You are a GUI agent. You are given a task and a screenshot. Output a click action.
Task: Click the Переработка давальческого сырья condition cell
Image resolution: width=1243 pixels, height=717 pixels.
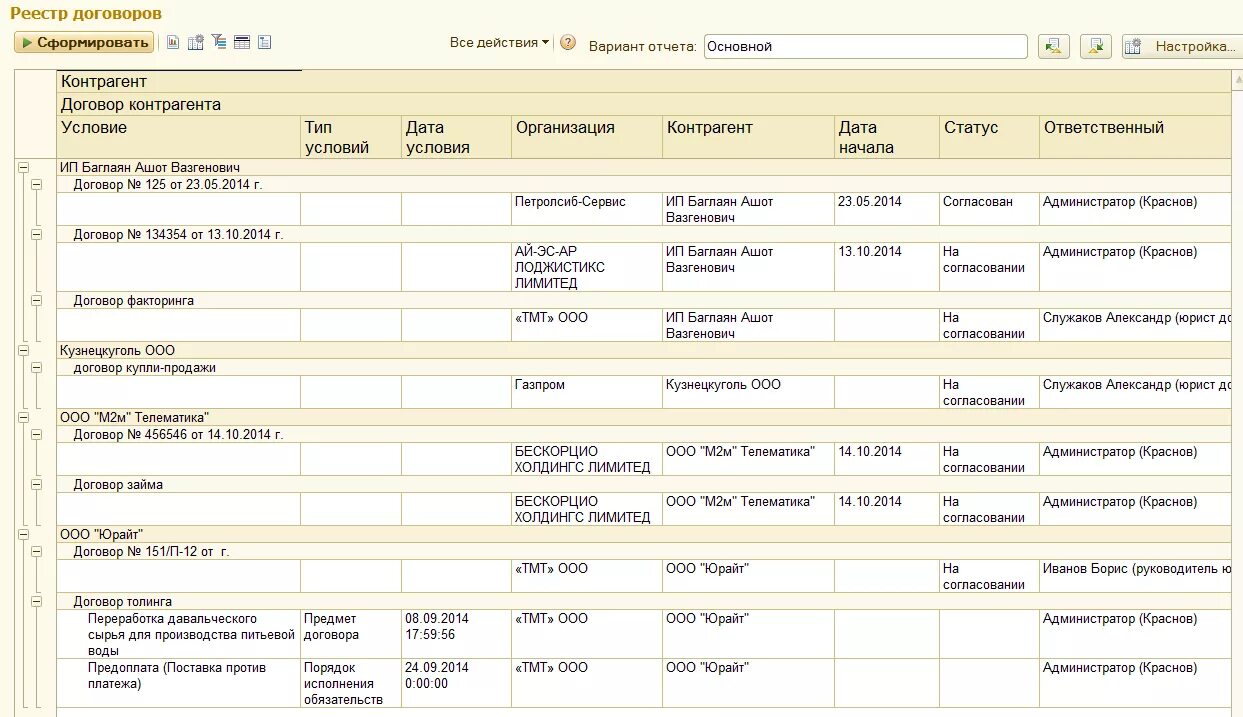coord(178,634)
